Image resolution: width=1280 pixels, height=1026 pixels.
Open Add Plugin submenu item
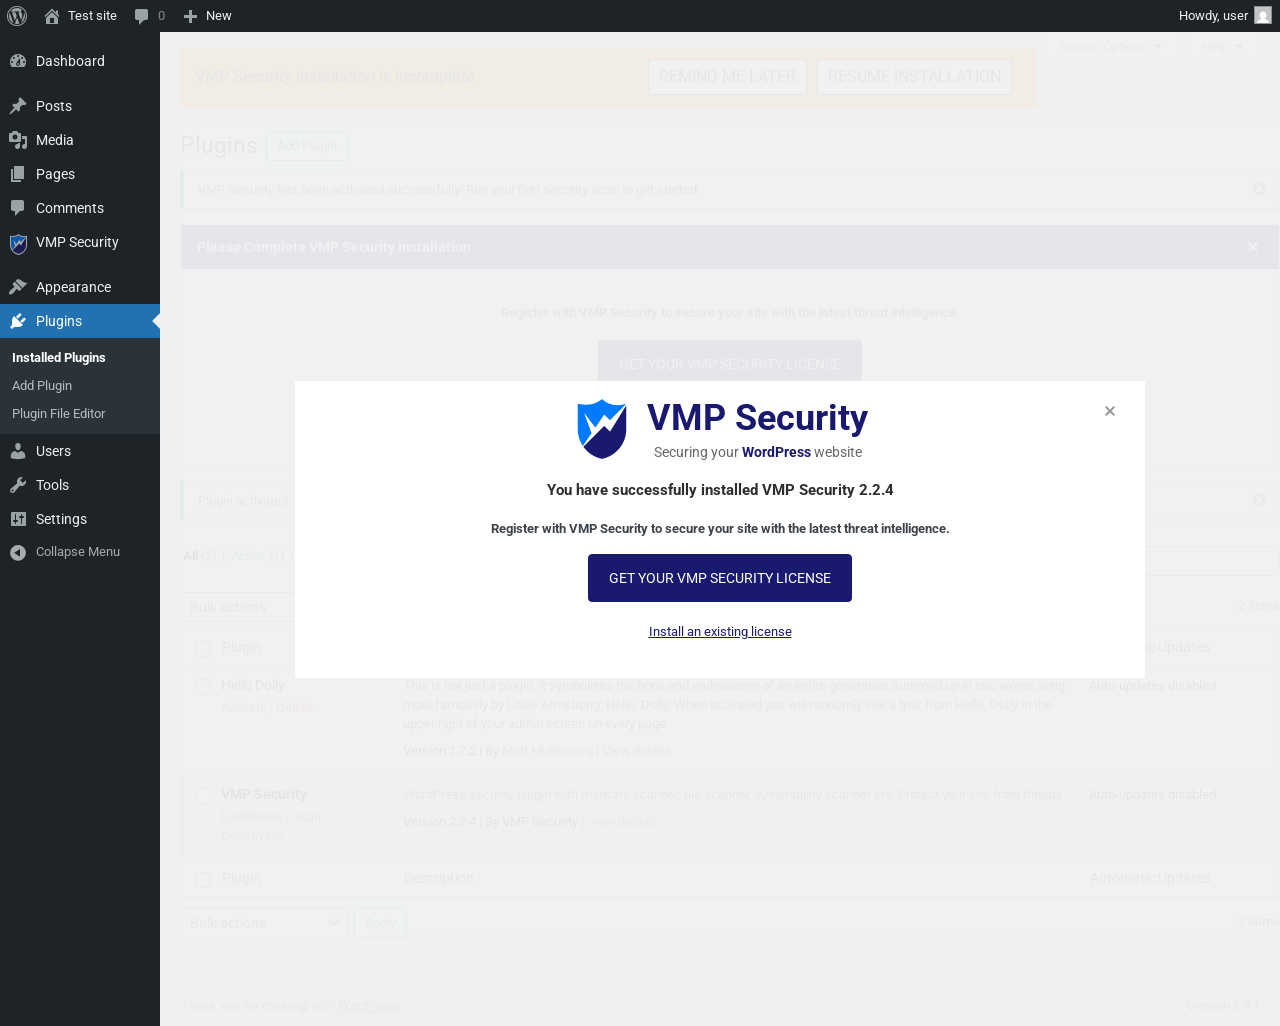42,386
